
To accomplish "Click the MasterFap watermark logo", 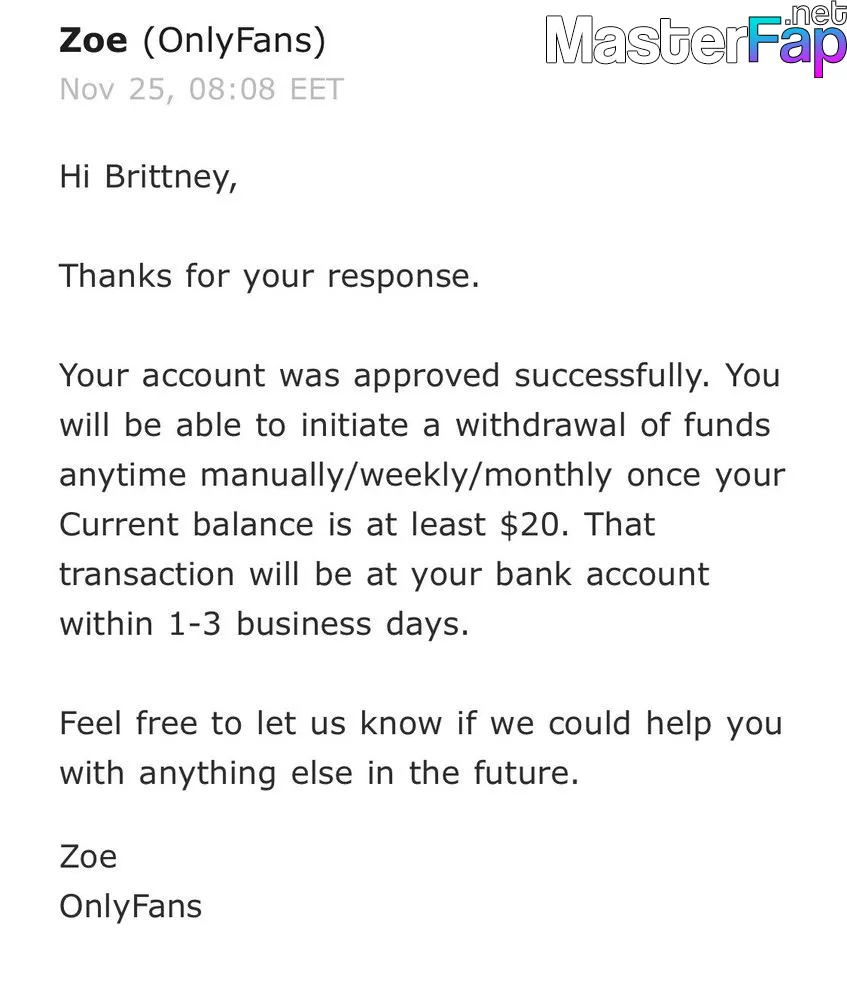I will tap(696, 42).
